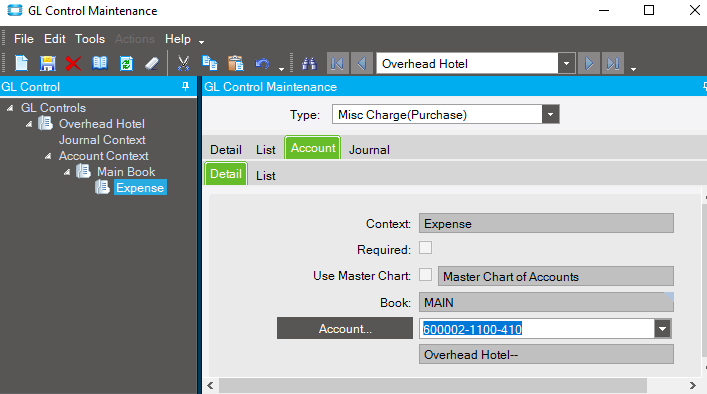Collapse the Account Context node
The height and width of the screenshot is (394, 707).
pyautogui.click(x=48, y=156)
